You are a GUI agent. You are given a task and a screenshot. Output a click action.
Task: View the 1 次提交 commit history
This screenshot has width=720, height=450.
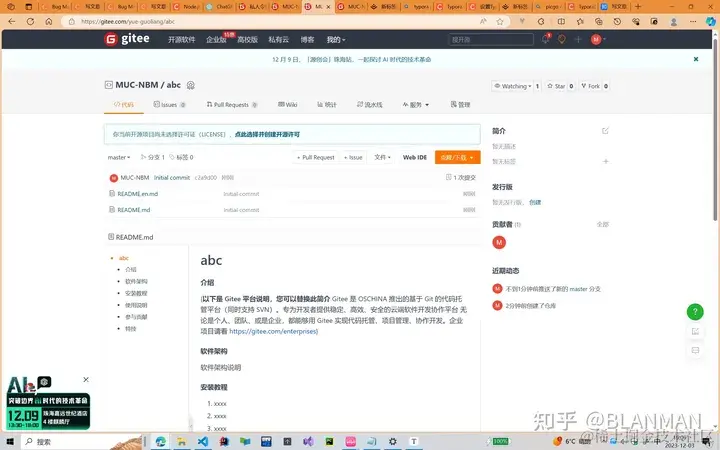click(x=461, y=177)
